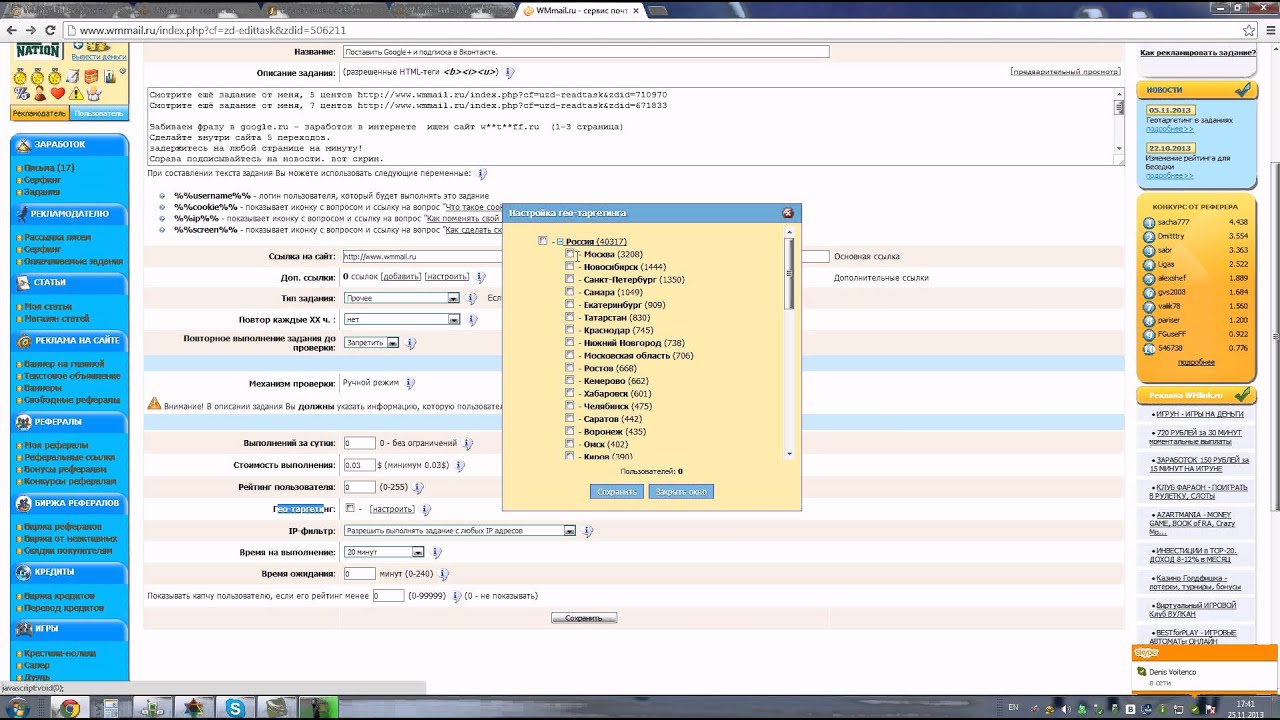Check the Ростов checkbox
1280x720 pixels.
click(x=570, y=368)
